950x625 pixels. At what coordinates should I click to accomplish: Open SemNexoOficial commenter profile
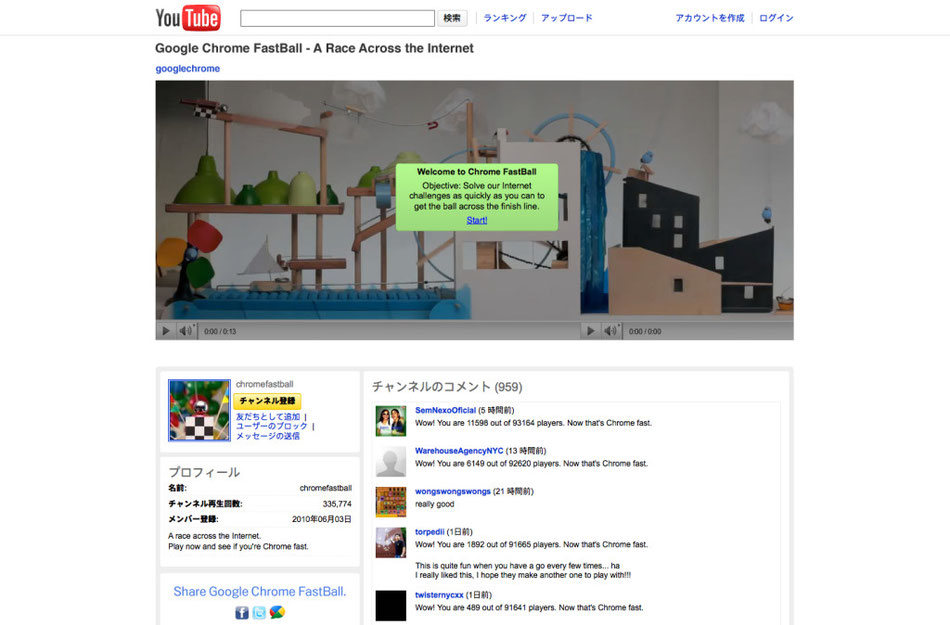coord(445,410)
